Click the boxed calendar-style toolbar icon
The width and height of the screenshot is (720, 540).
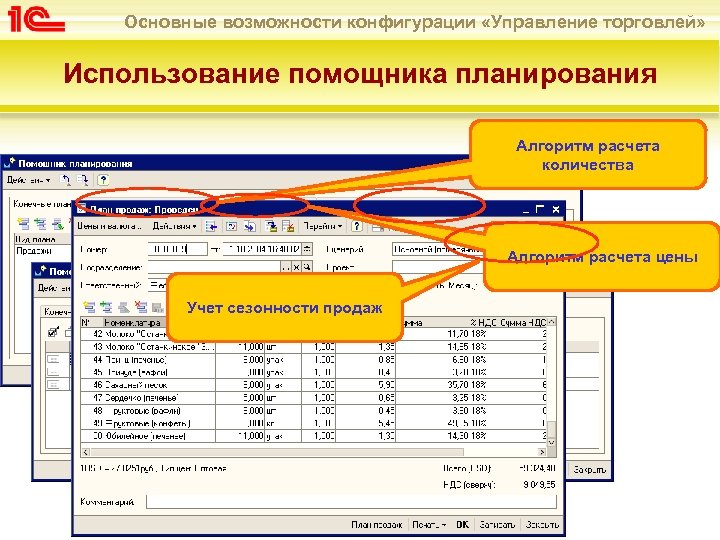pyautogui.click(x=231, y=226)
